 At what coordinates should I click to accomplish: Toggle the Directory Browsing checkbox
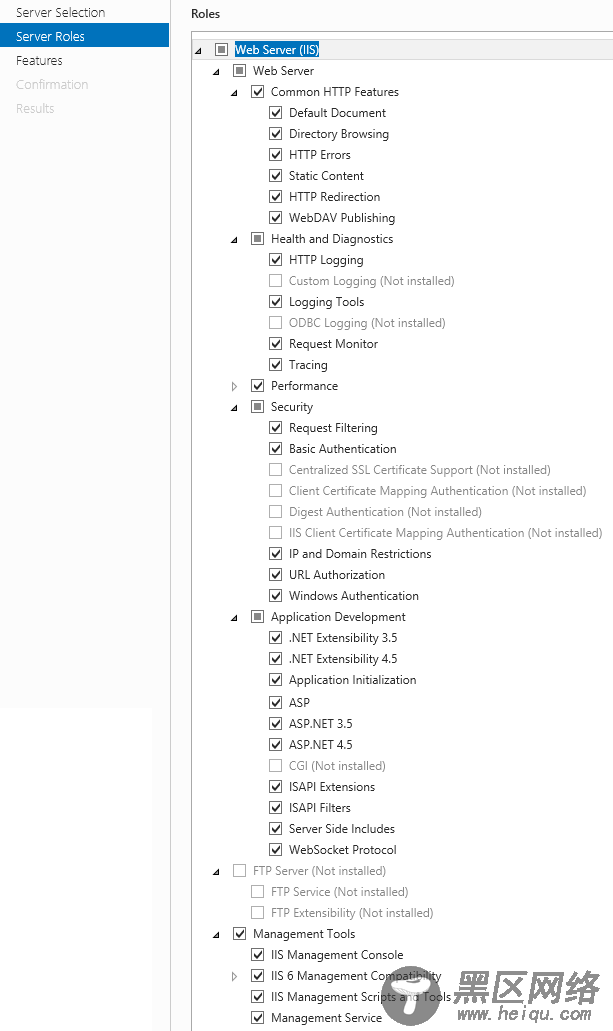[x=276, y=134]
